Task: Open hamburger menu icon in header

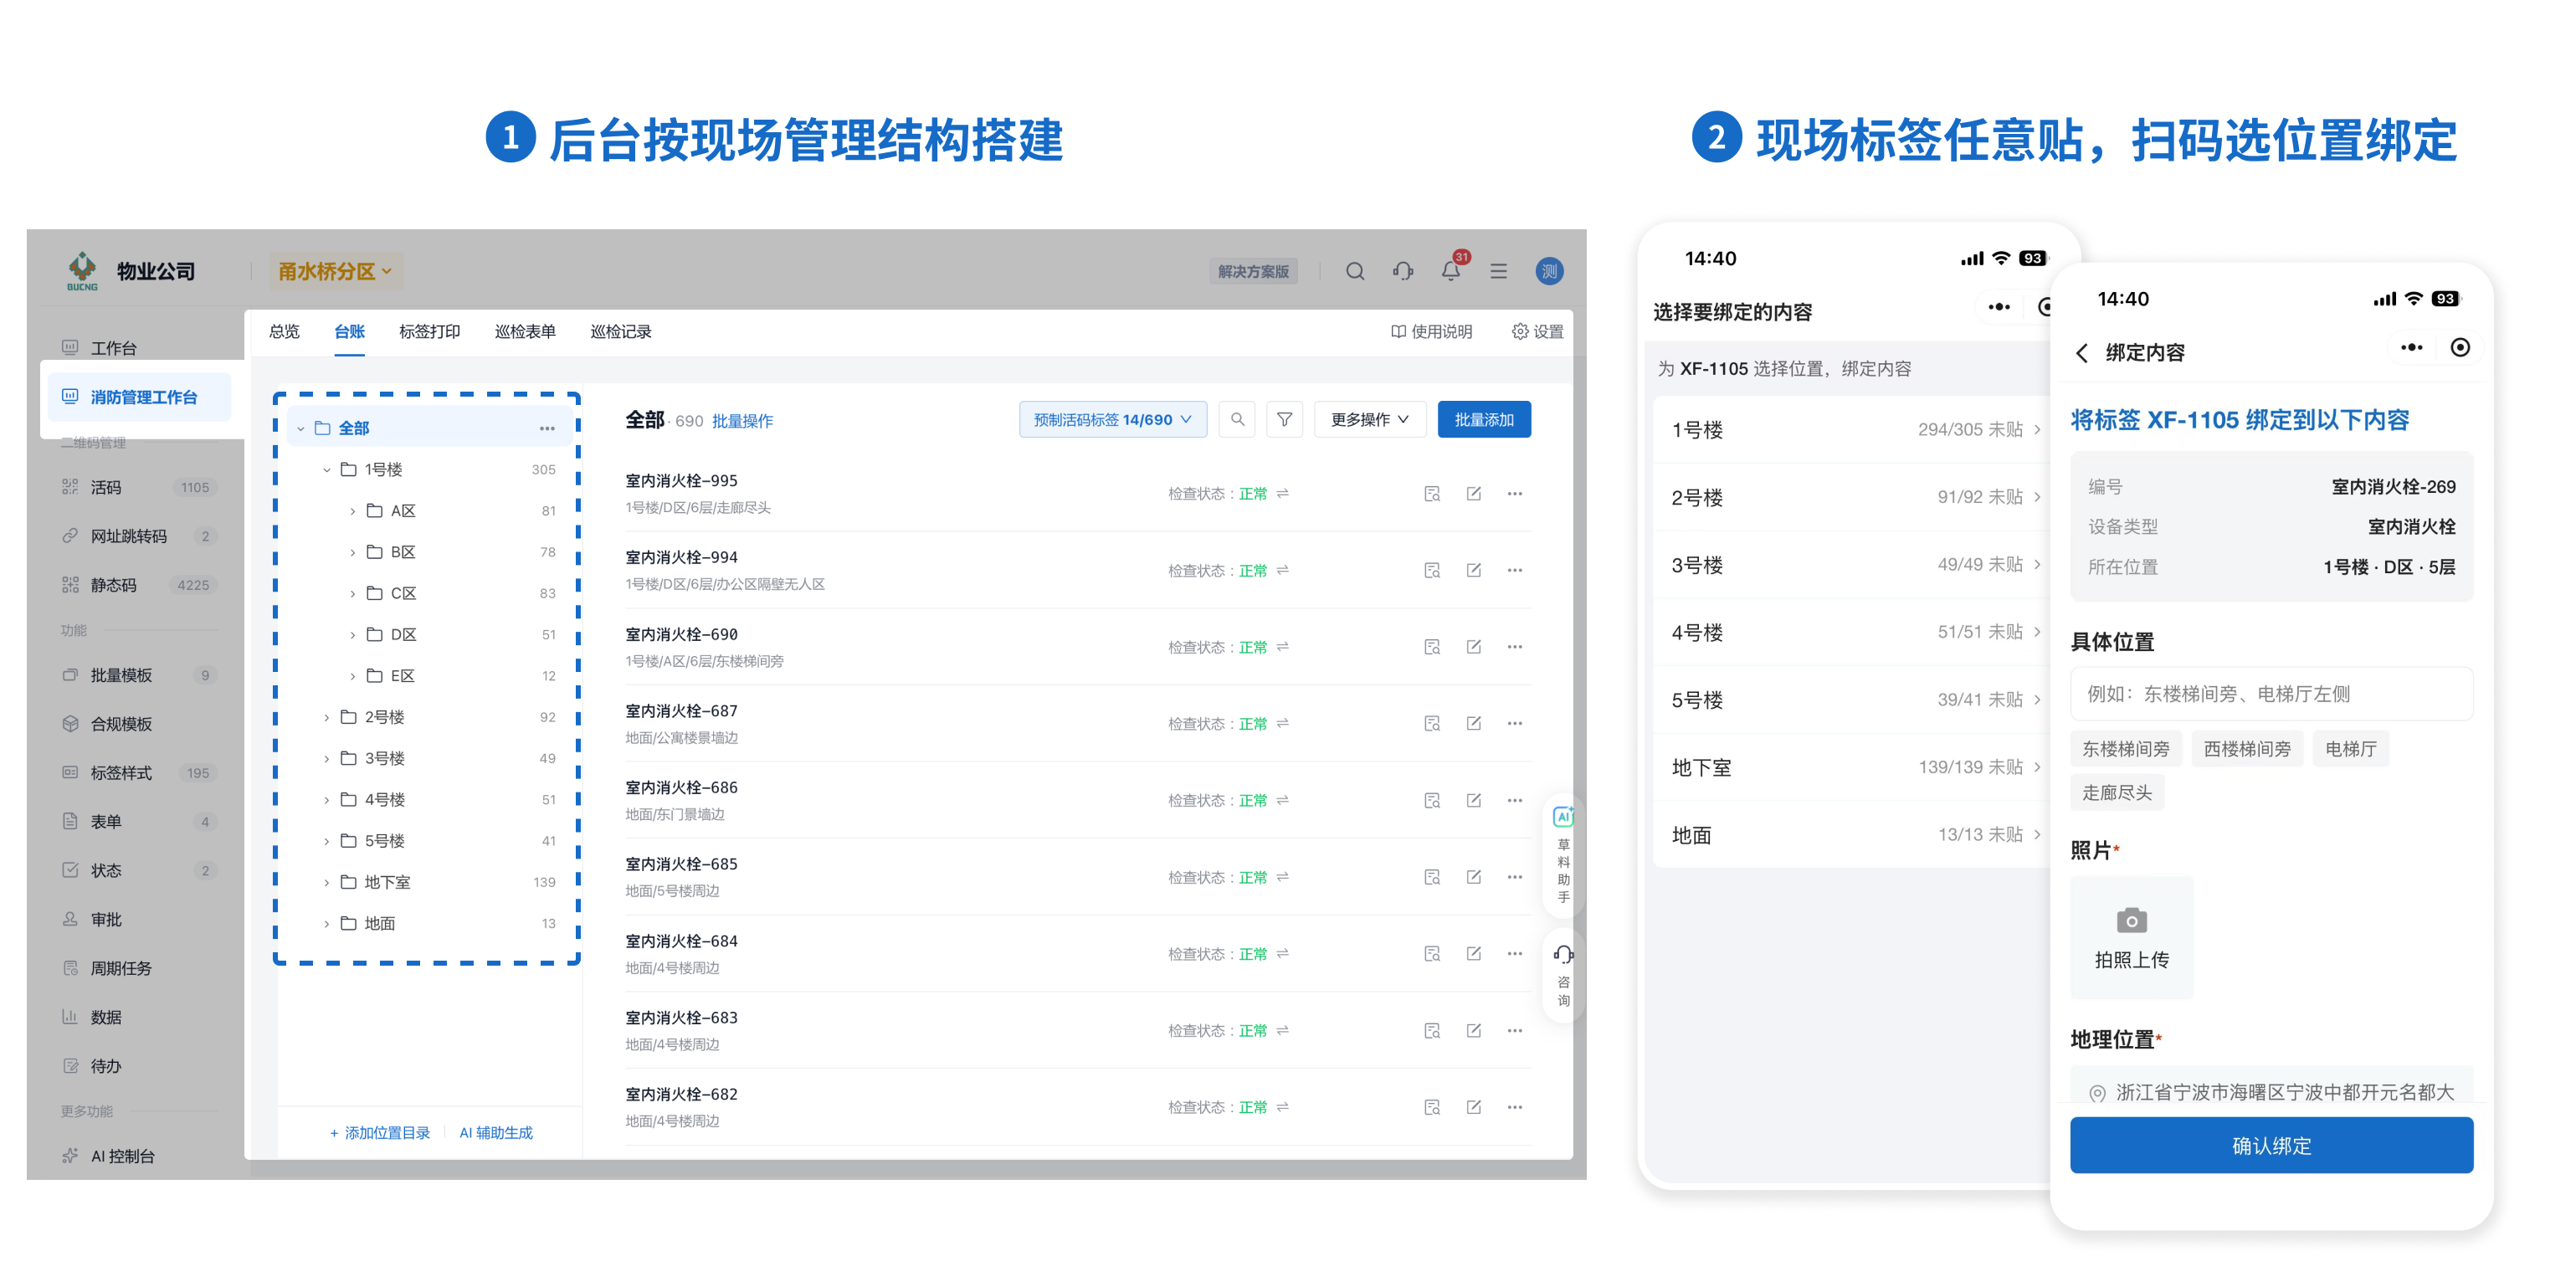Action: coord(1498,271)
